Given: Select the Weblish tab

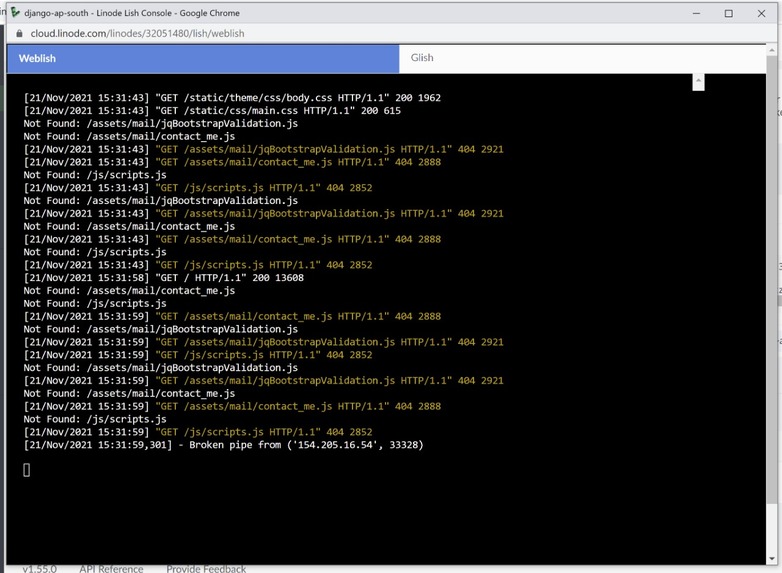Looking at the screenshot, I should pos(203,59).
